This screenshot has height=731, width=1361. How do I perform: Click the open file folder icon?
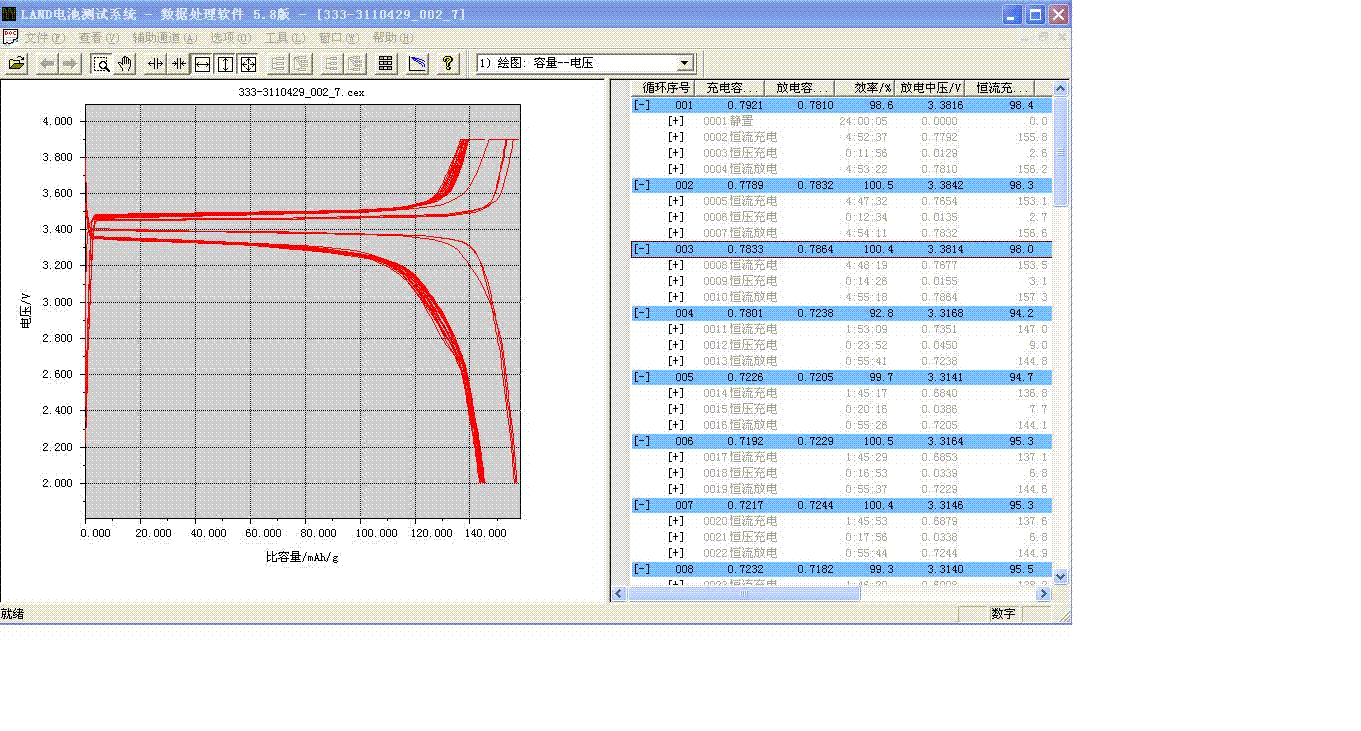(17, 64)
